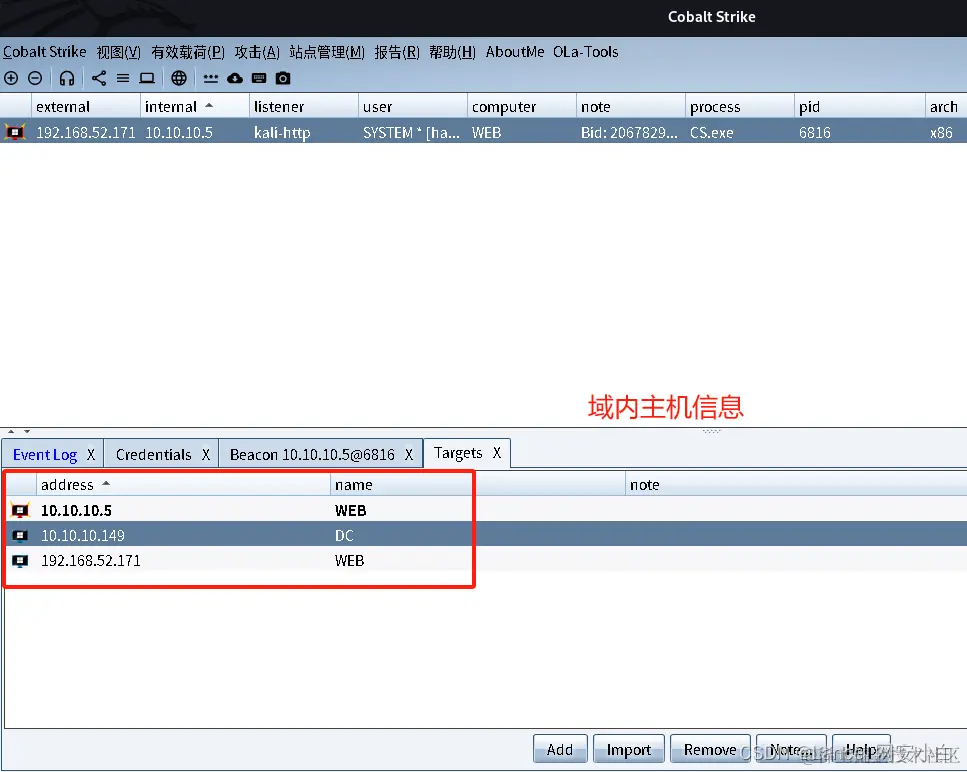Open keystrokes keyboard icon

(x=259, y=78)
